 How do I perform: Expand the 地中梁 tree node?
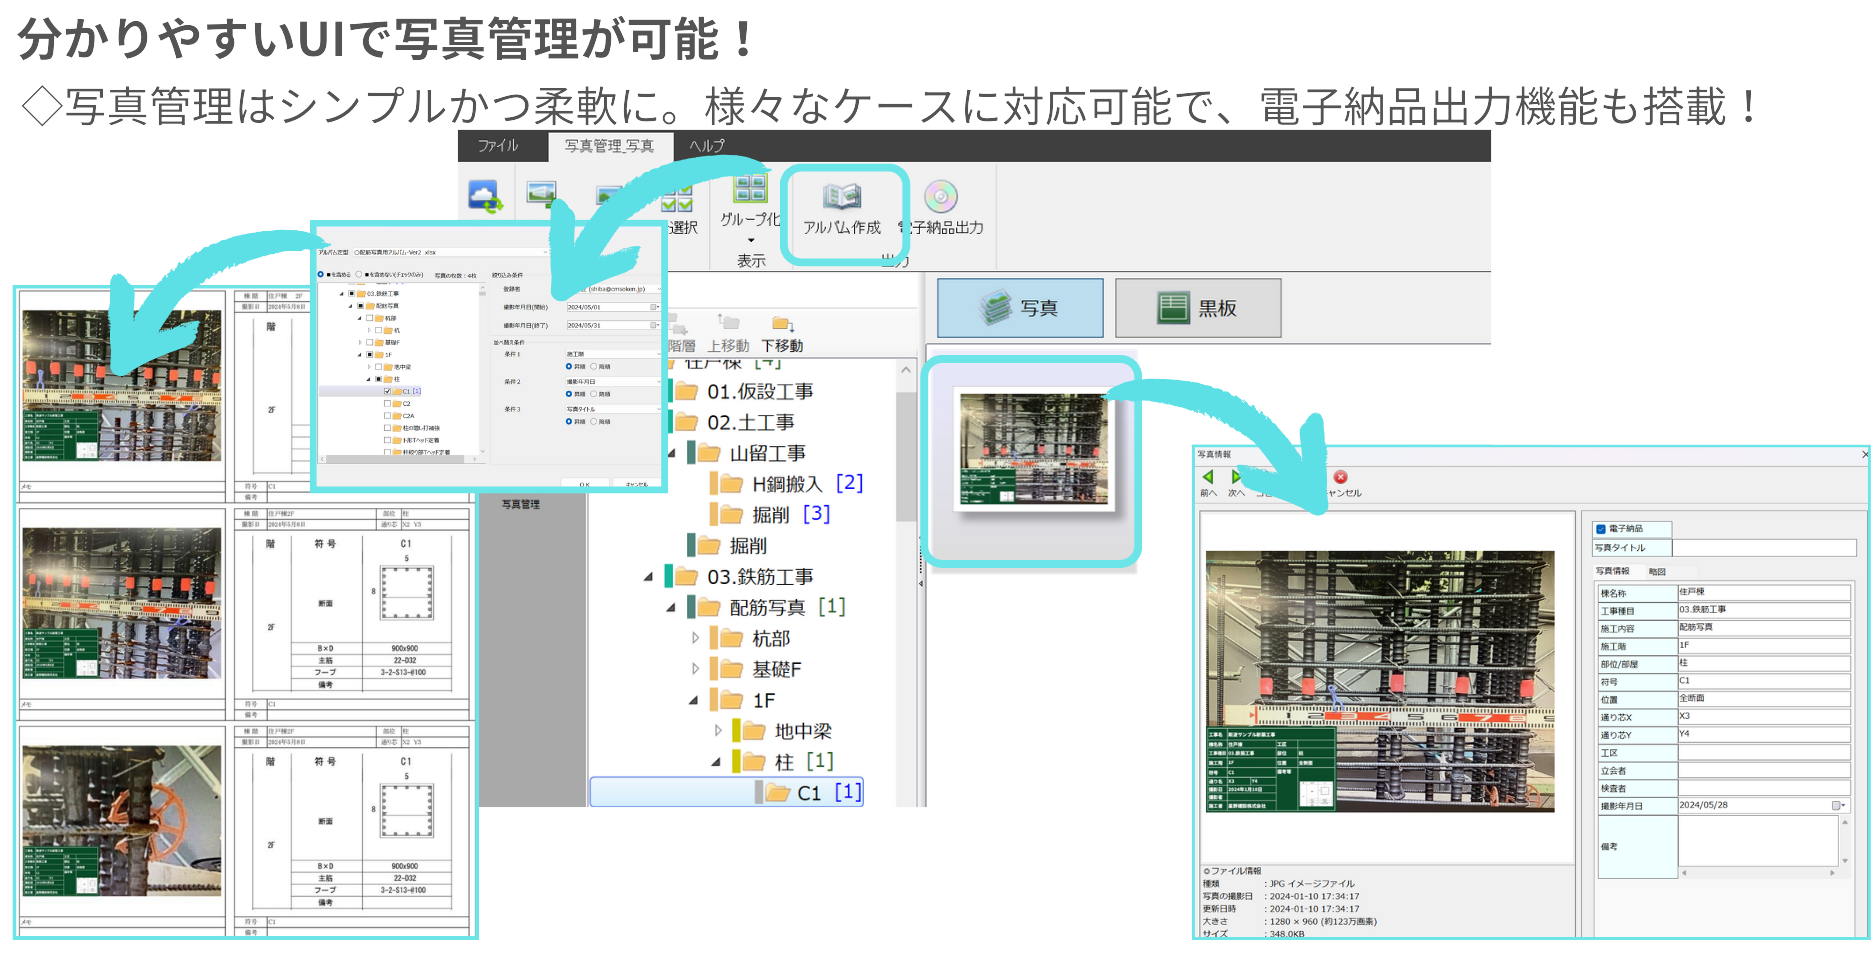pos(717,731)
